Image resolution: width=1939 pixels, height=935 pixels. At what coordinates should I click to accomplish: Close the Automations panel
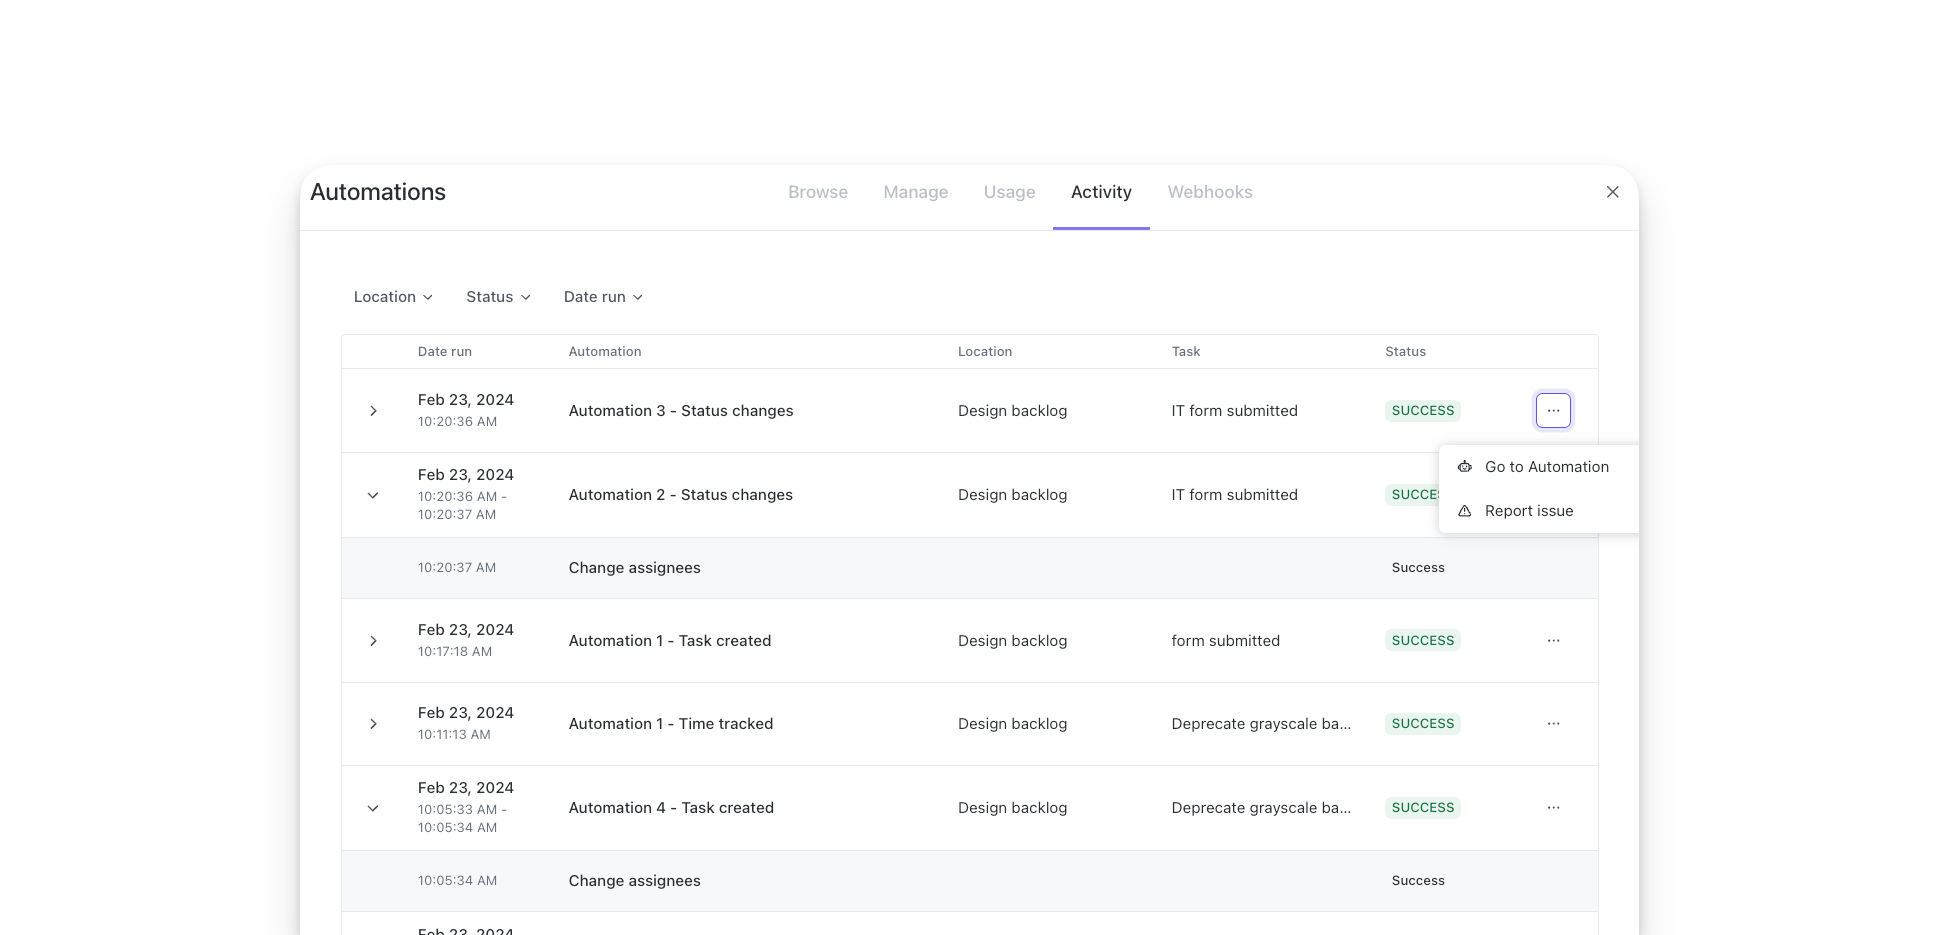coord(1612,191)
